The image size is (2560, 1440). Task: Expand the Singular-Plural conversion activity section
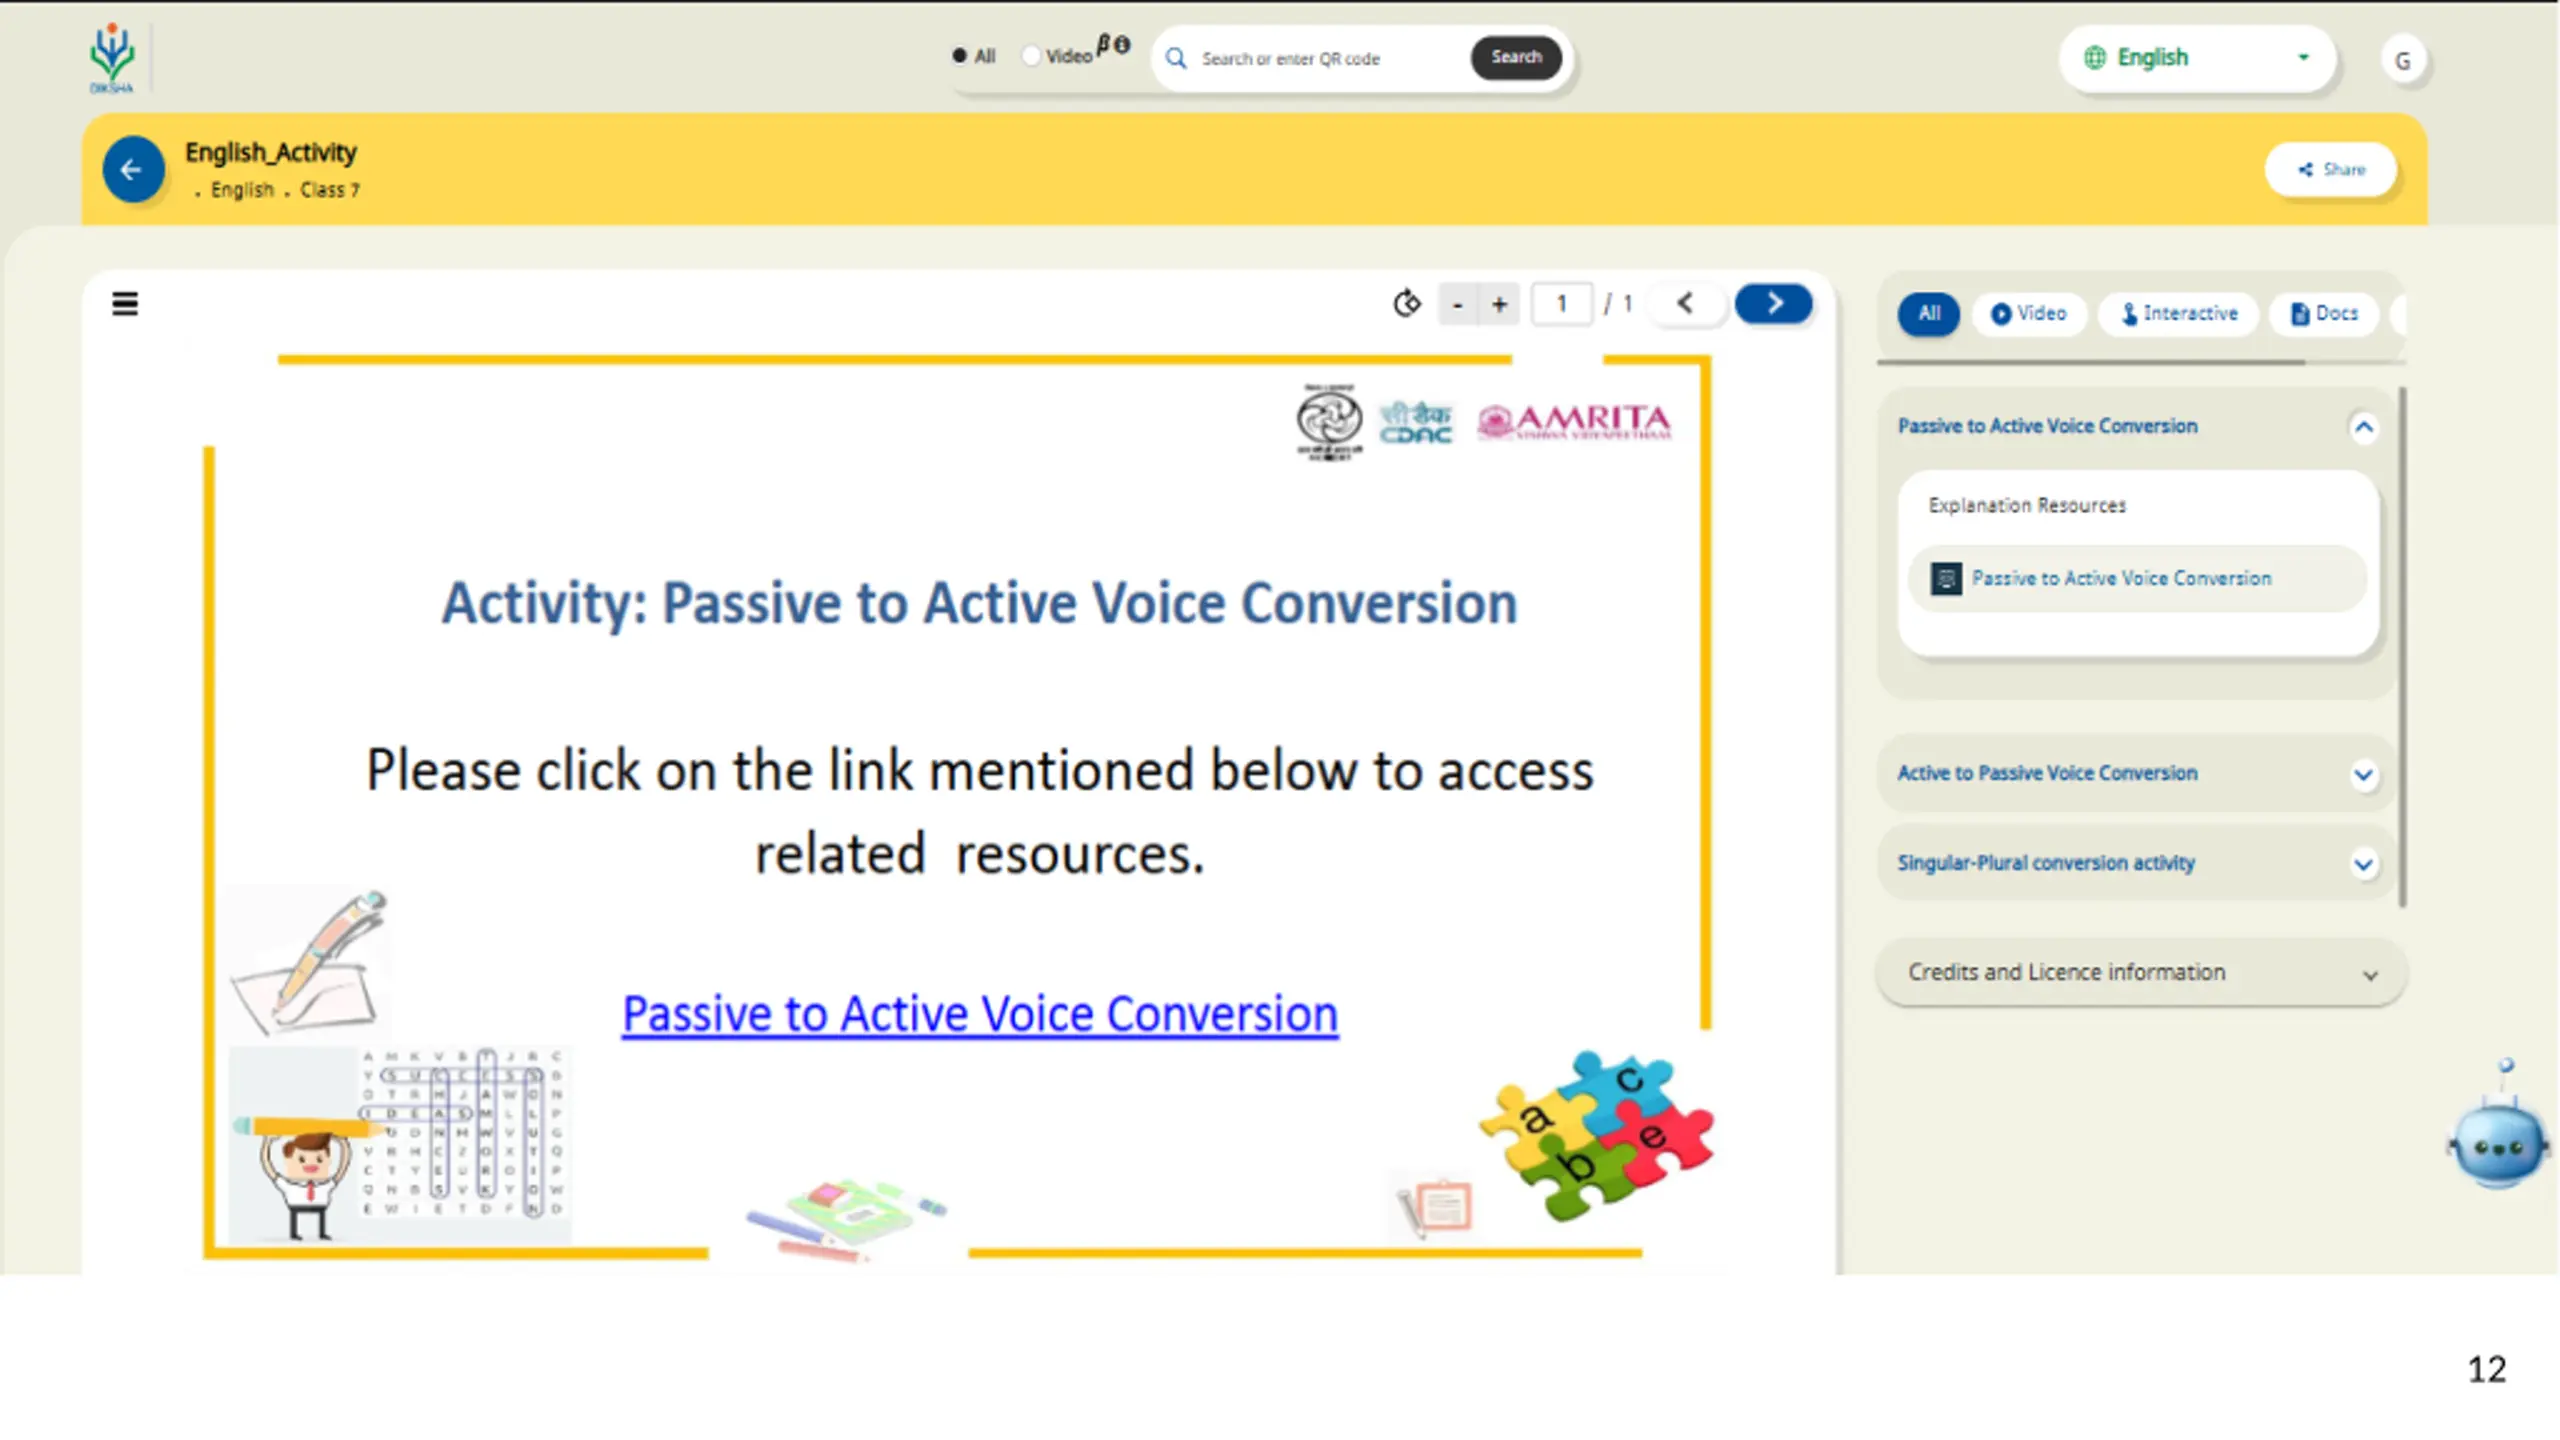2363,864
